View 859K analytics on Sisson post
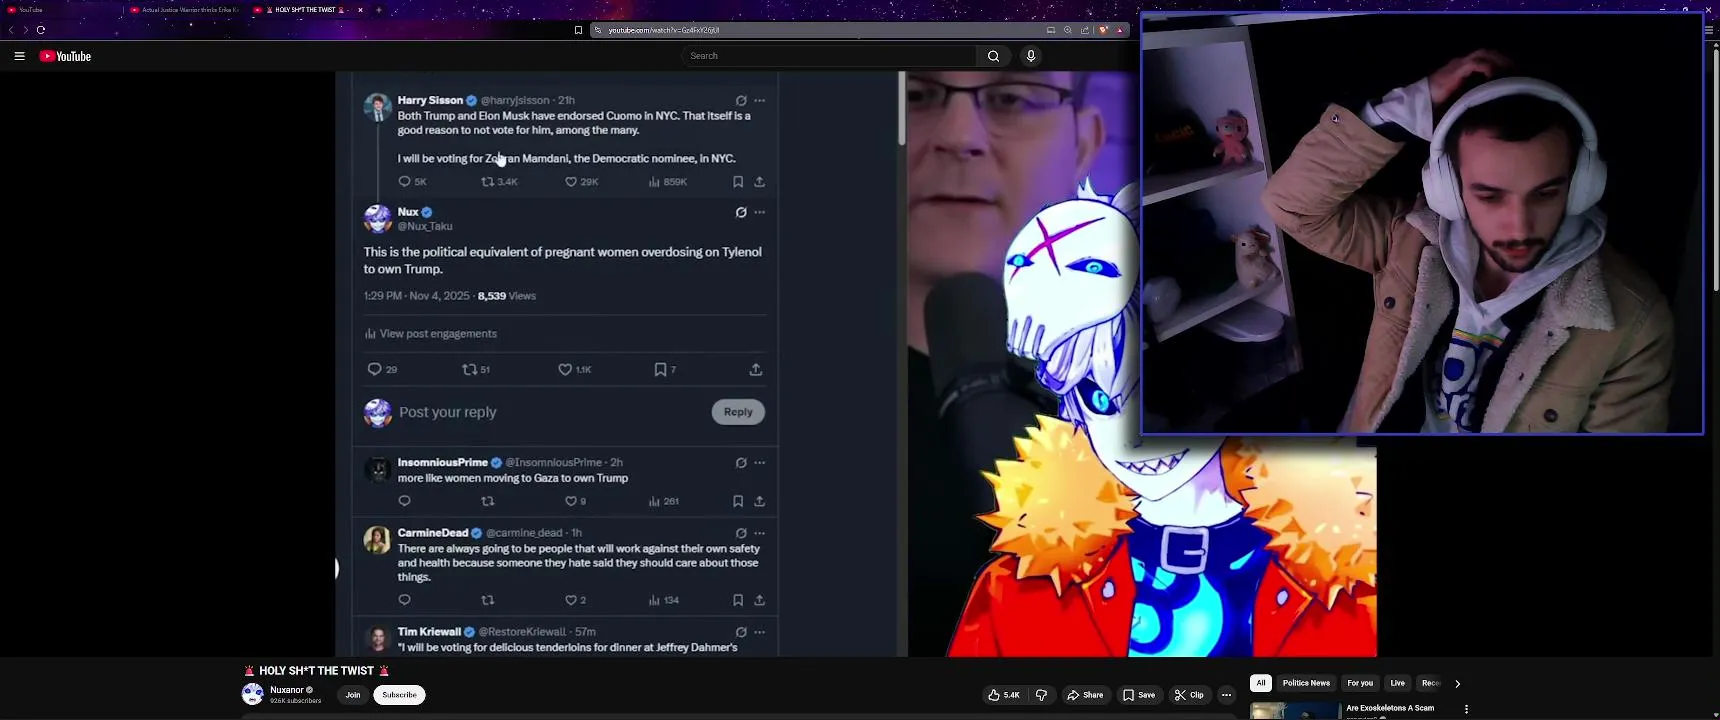This screenshot has width=1720, height=720. tap(668, 182)
